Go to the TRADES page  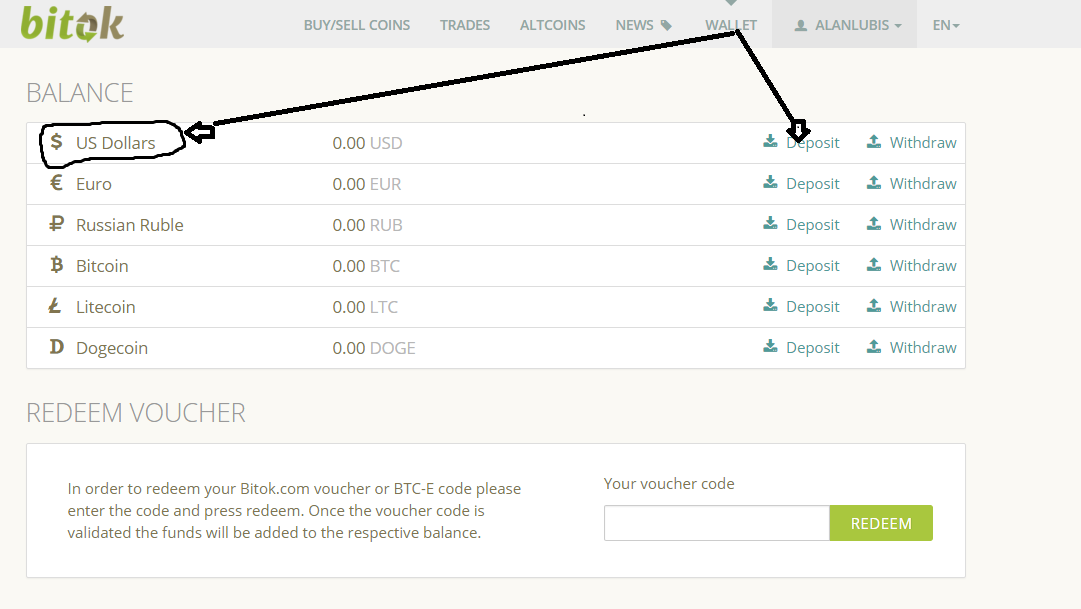click(x=465, y=25)
